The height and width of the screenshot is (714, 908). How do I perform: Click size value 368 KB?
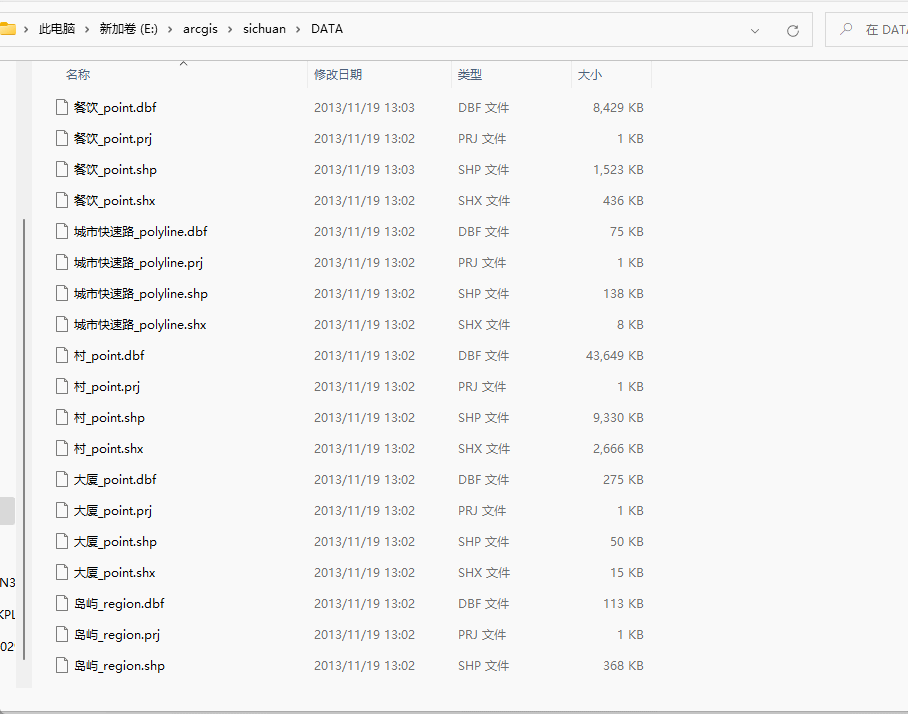click(623, 665)
